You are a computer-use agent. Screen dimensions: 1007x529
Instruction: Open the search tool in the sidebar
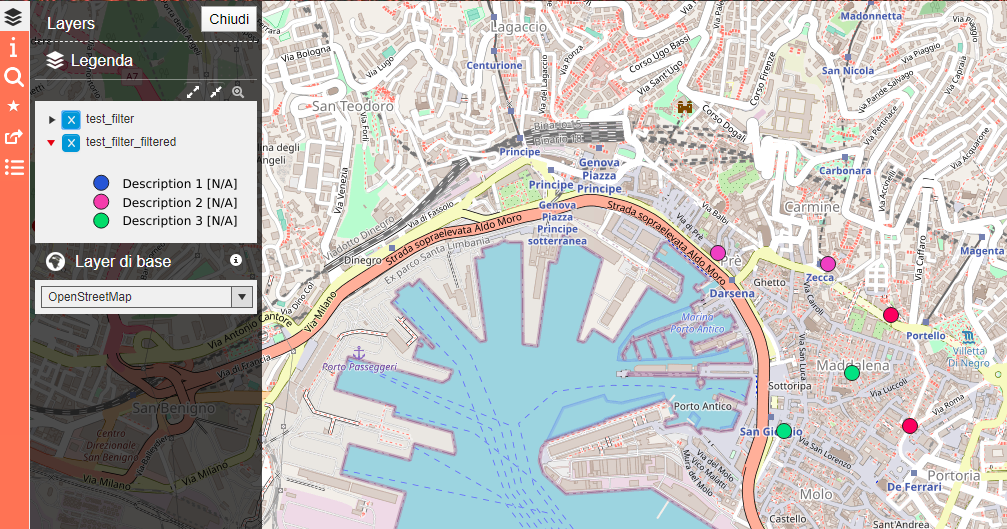coord(13,77)
